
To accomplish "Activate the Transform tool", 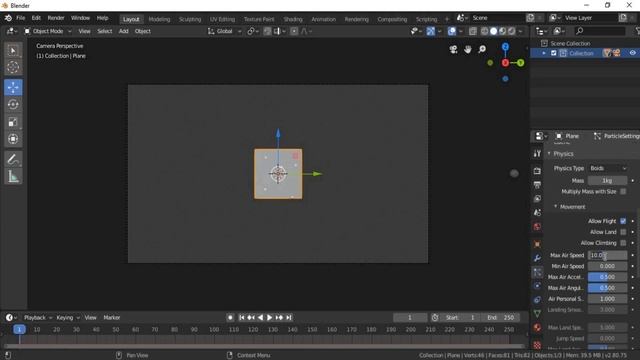I will coord(13,139).
